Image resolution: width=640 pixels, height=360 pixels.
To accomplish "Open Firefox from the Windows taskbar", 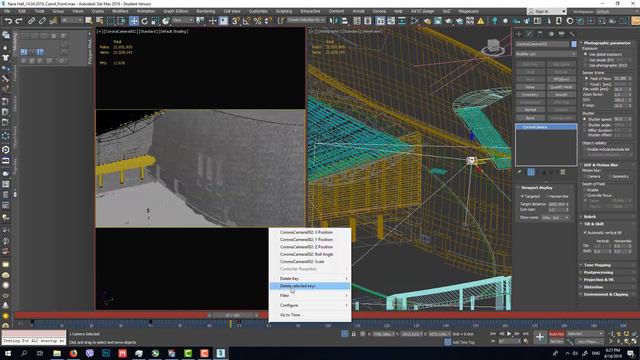I will pos(73,353).
